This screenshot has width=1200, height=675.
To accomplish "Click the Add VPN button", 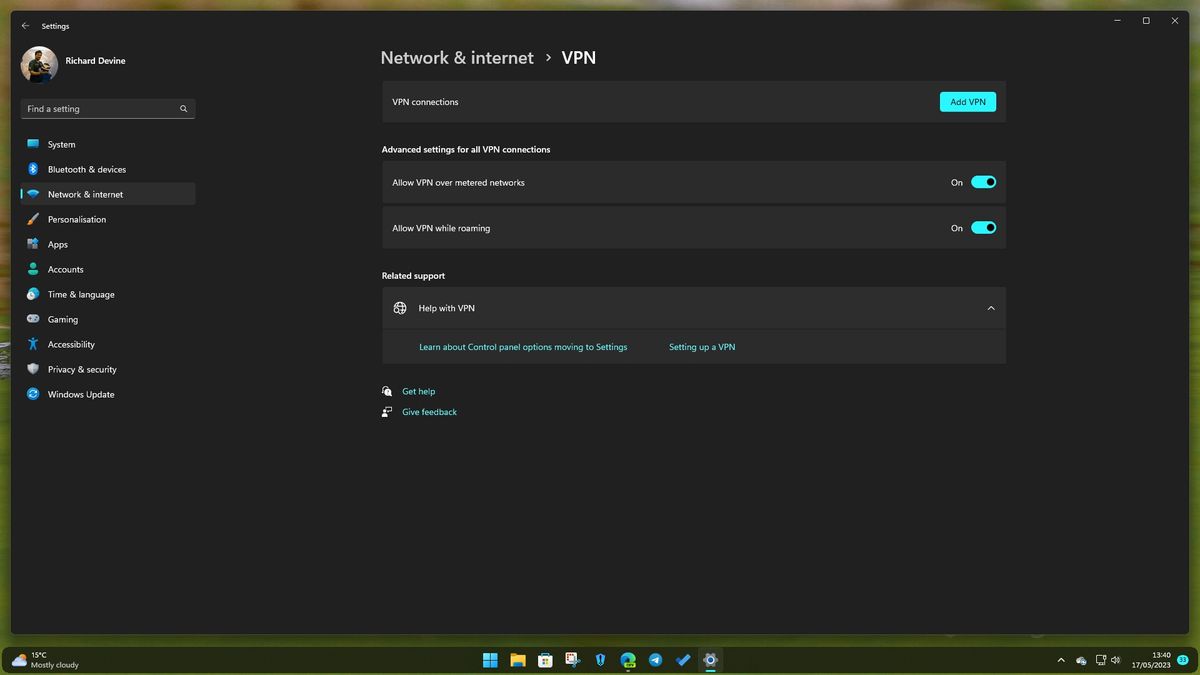I will click(967, 101).
